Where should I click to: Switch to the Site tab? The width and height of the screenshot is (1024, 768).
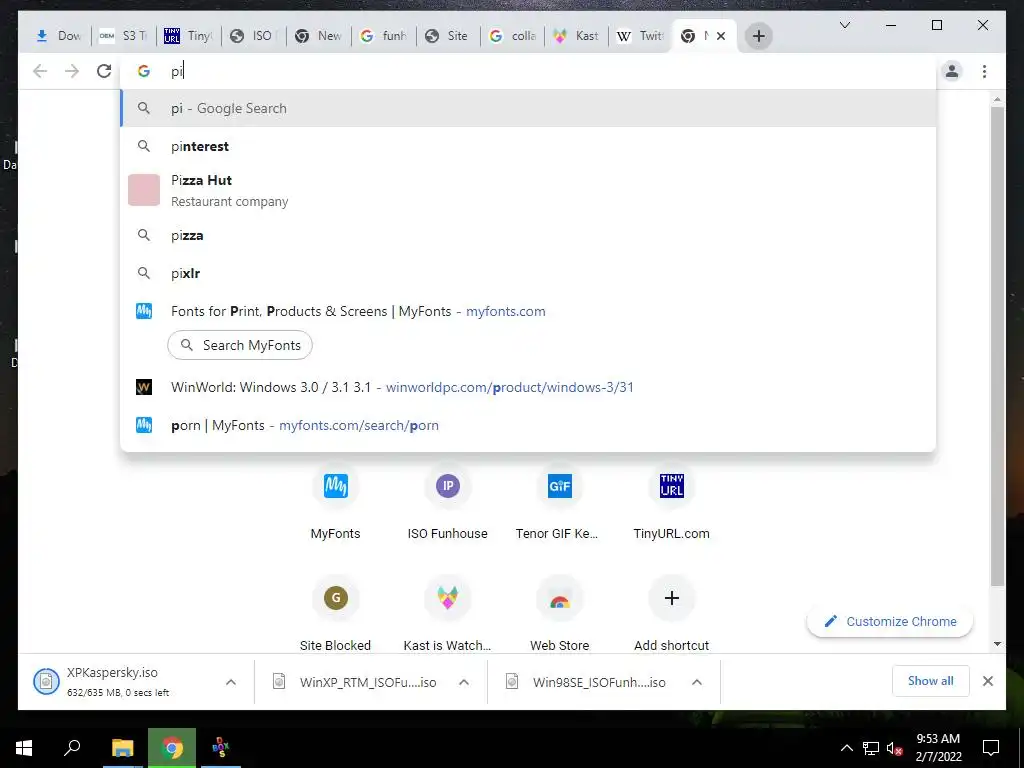point(448,36)
